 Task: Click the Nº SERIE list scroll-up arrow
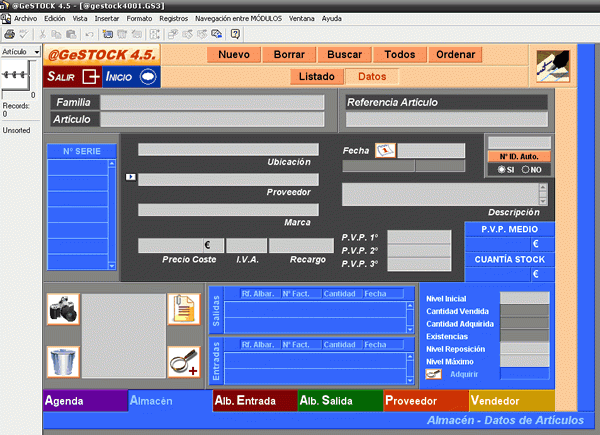click(x=112, y=163)
